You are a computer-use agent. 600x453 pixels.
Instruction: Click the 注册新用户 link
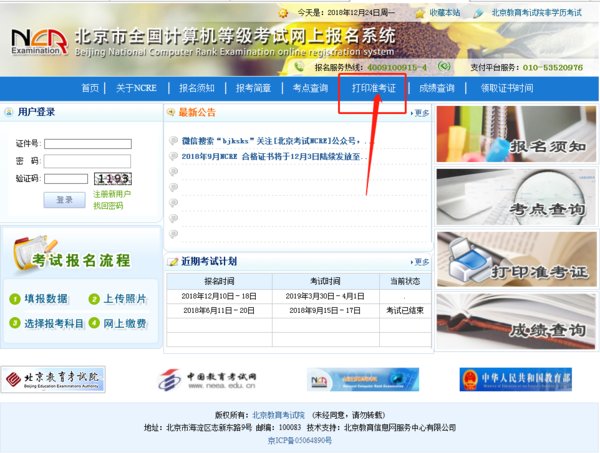click(x=112, y=194)
